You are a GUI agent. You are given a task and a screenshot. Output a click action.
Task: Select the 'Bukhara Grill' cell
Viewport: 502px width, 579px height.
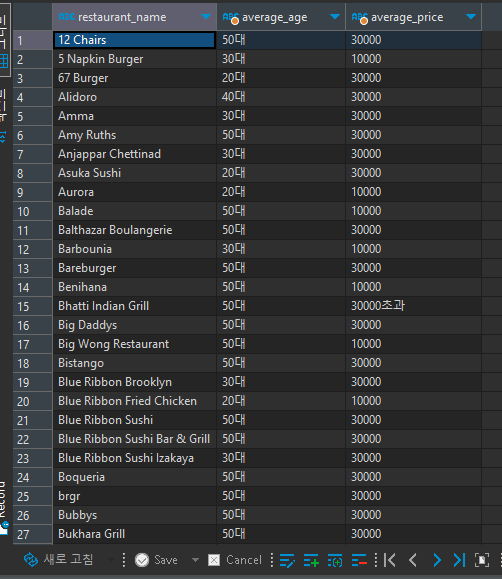tap(134, 534)
